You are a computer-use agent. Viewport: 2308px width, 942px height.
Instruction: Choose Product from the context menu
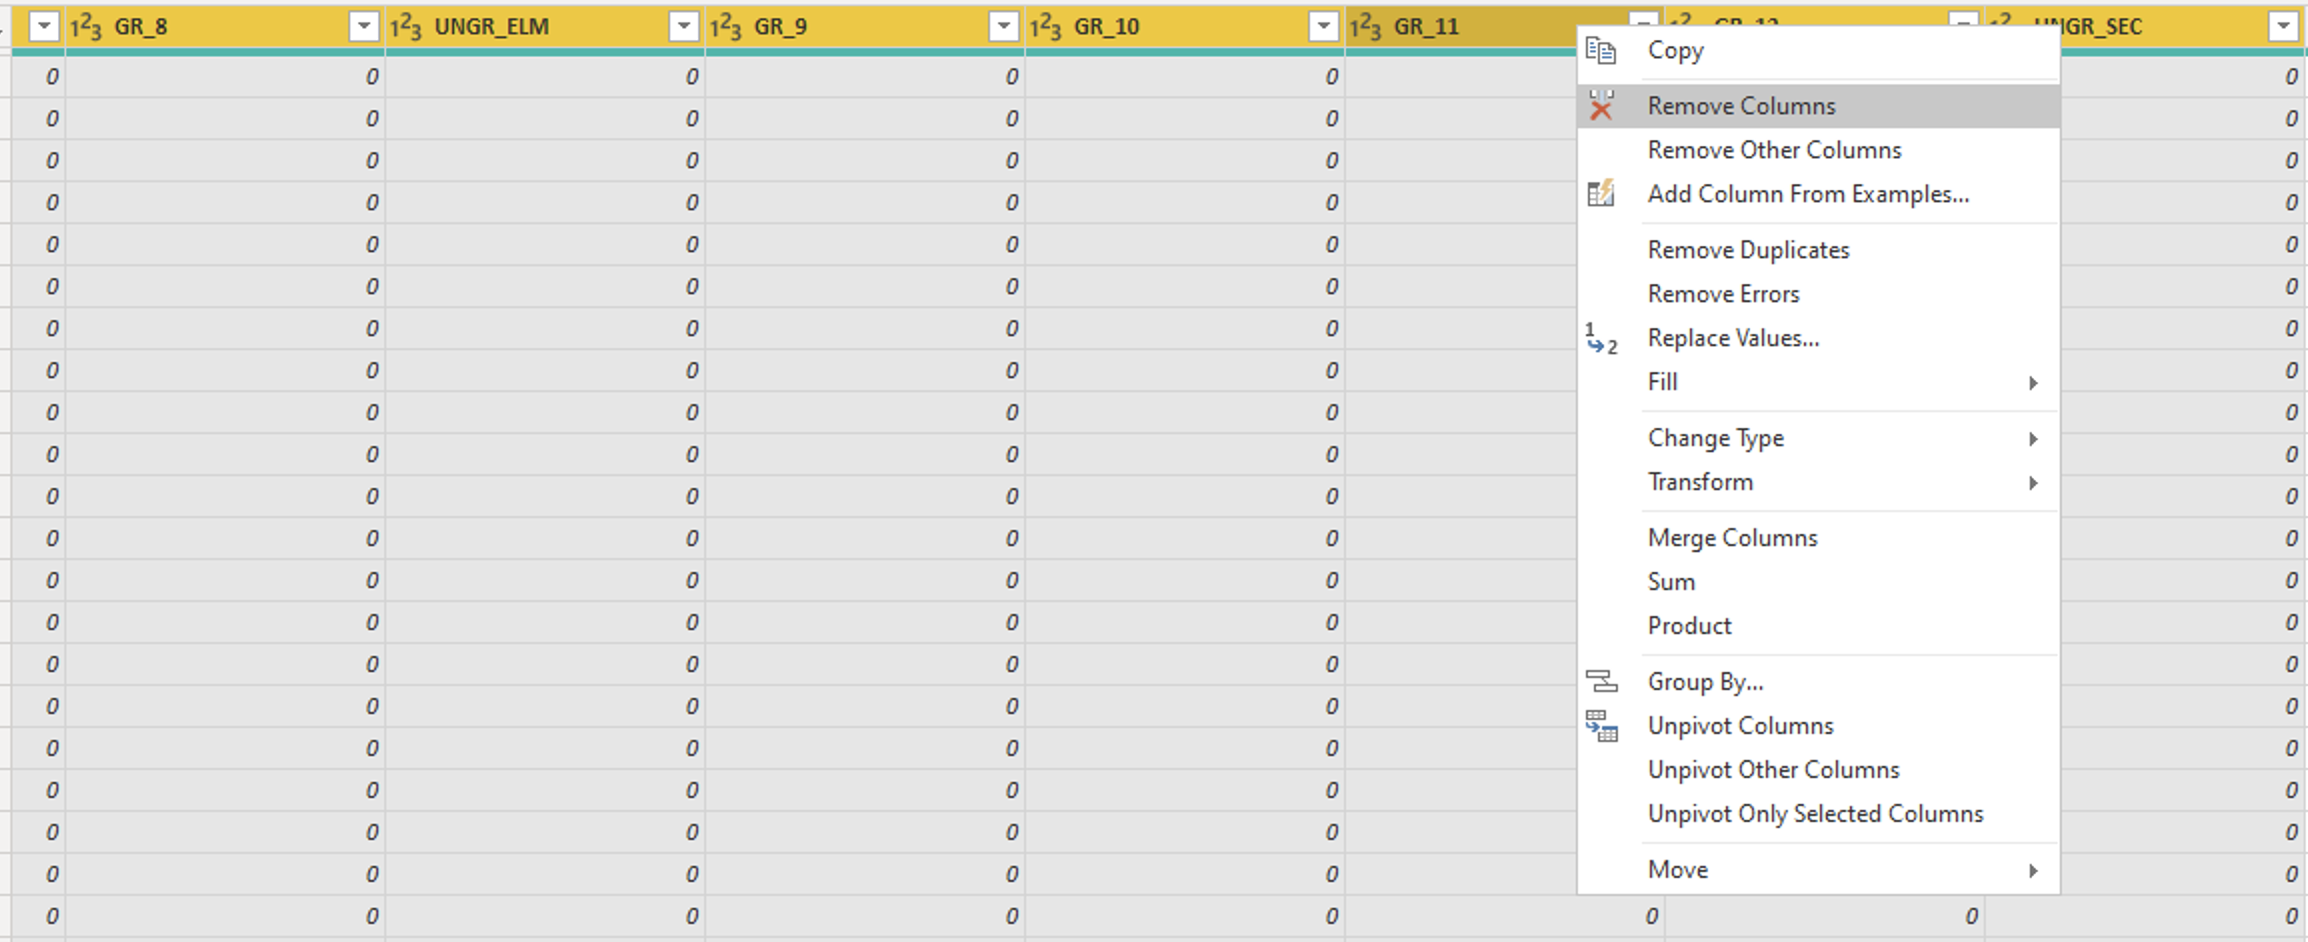point(1818,626)
